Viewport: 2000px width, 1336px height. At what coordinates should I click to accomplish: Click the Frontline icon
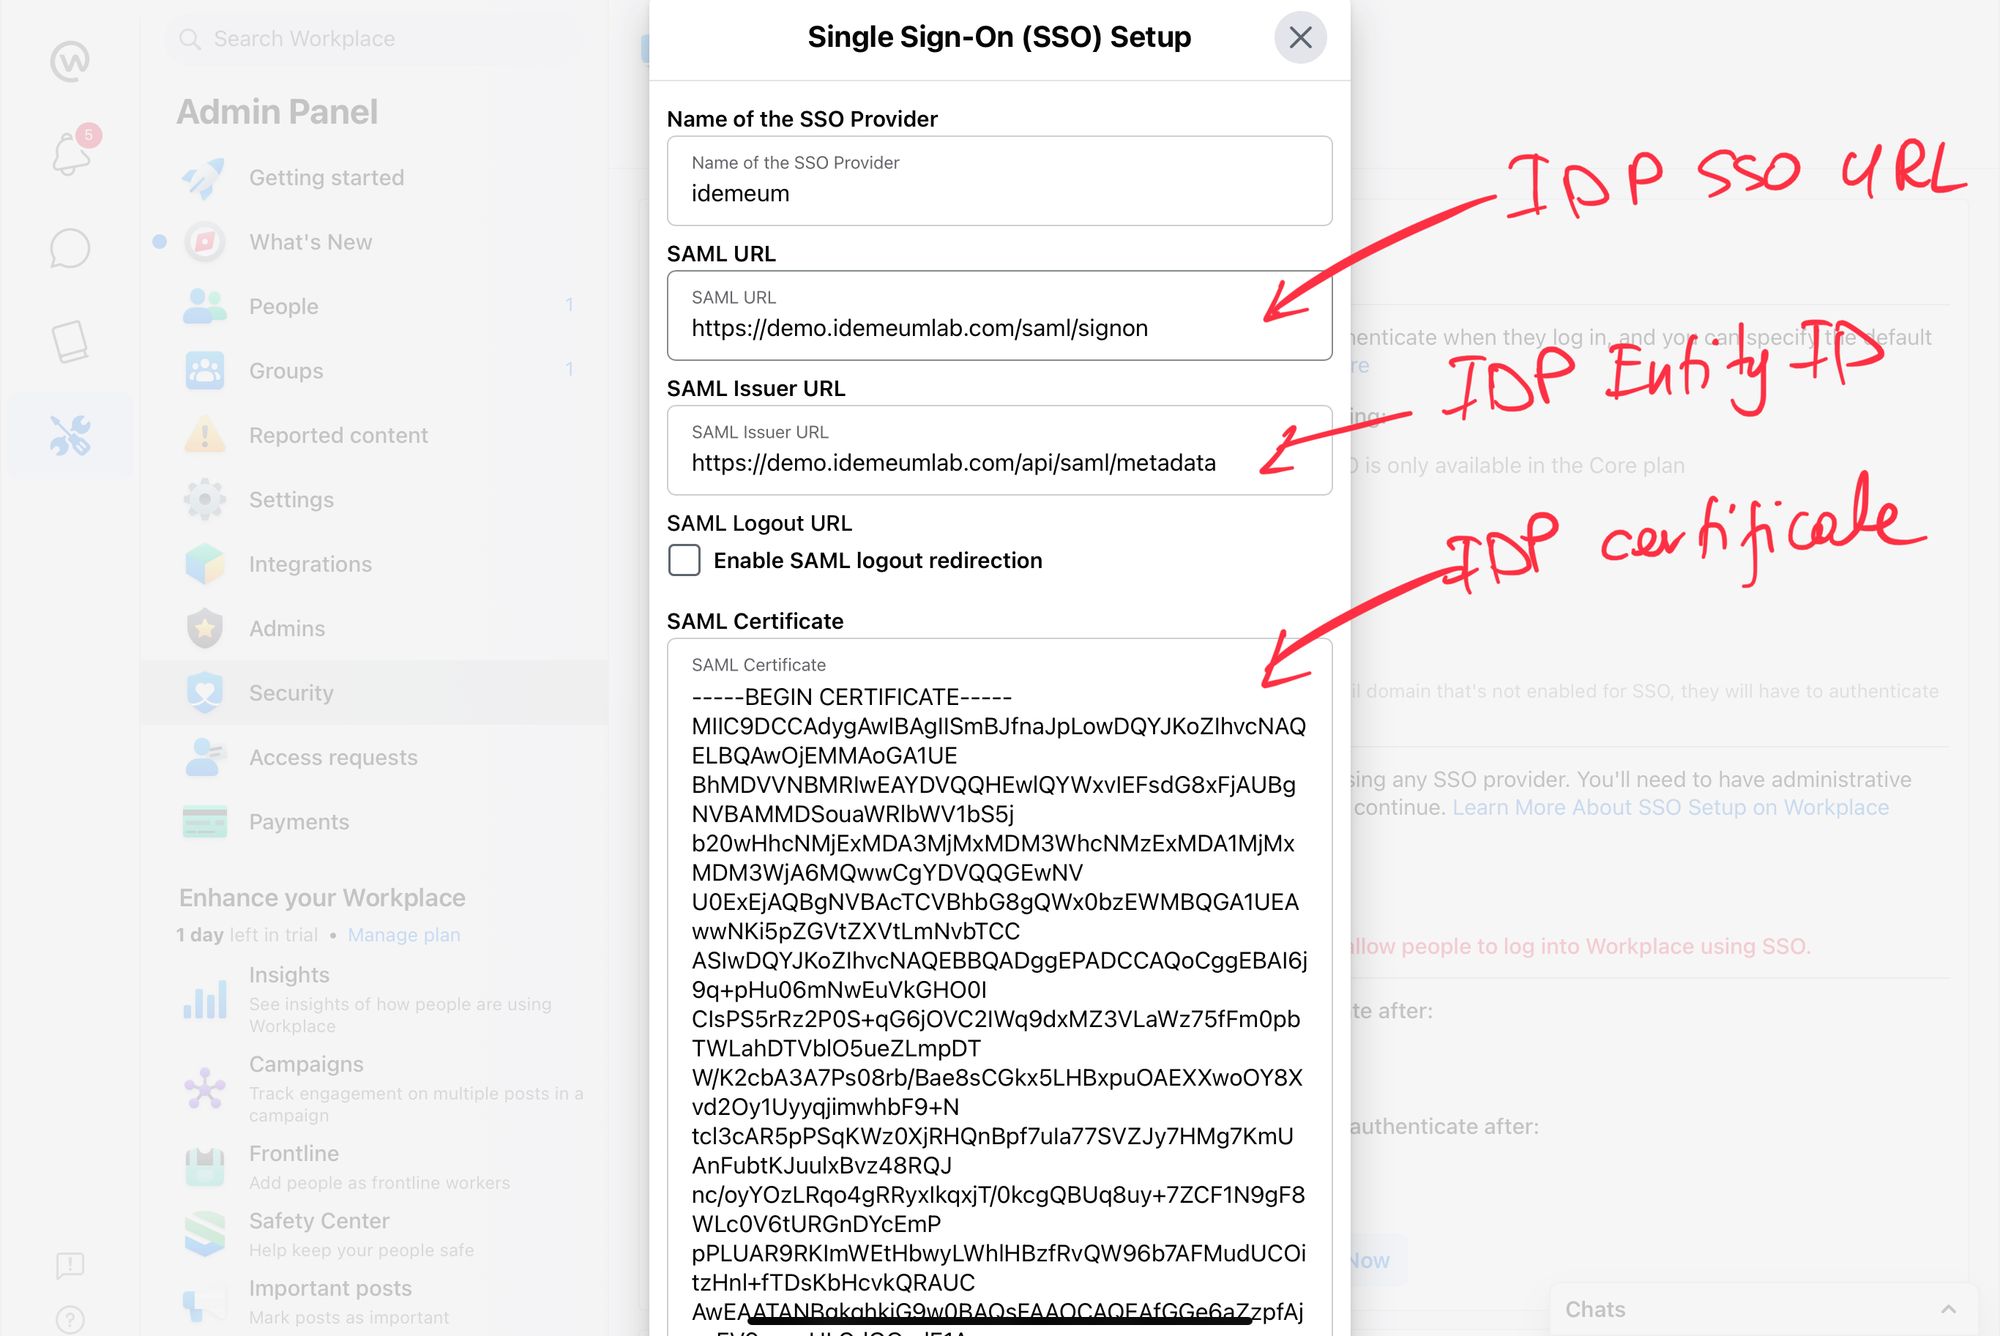coord(205,1167)
